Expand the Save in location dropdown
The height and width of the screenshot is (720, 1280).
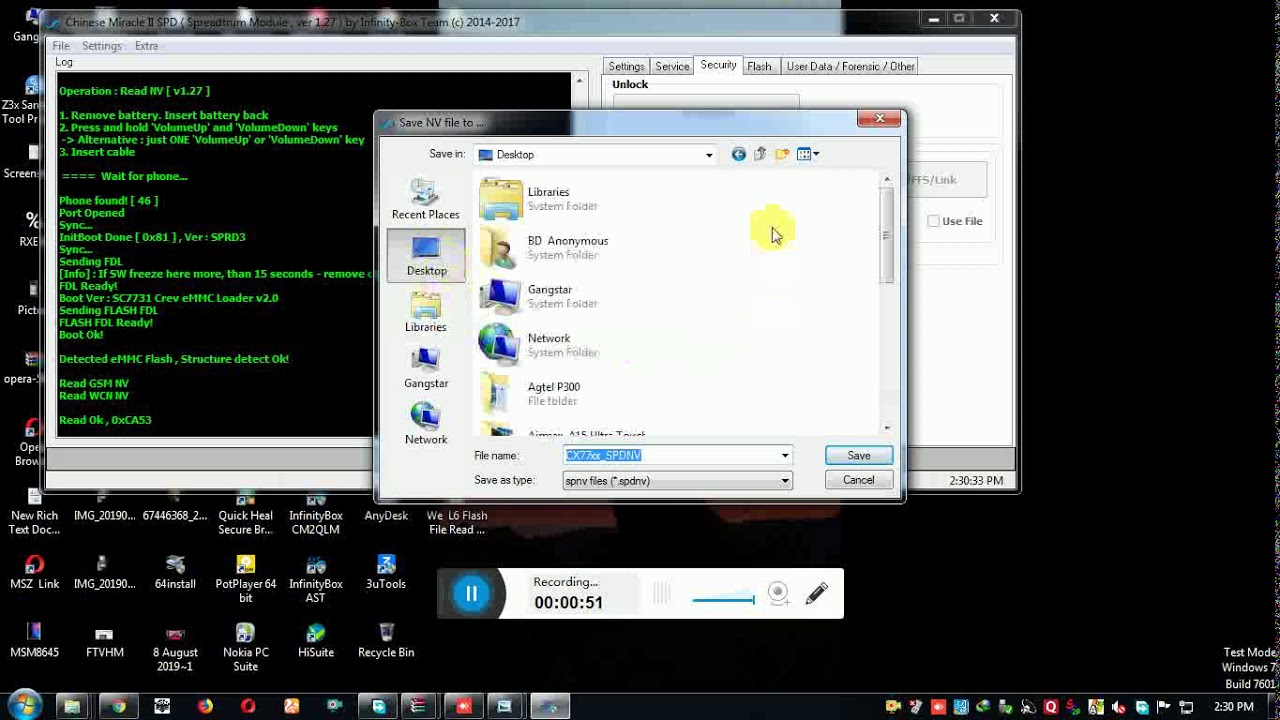[709, 155]
